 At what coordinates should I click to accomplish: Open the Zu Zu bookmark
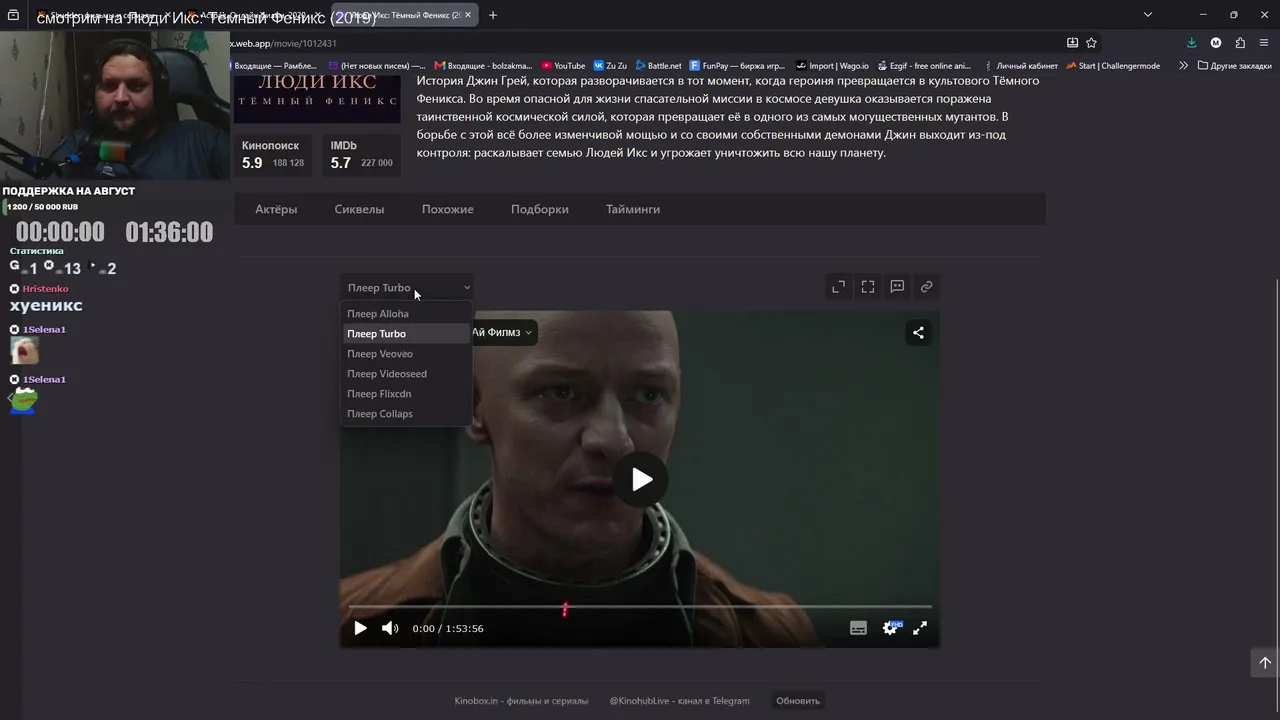(610, 66)
